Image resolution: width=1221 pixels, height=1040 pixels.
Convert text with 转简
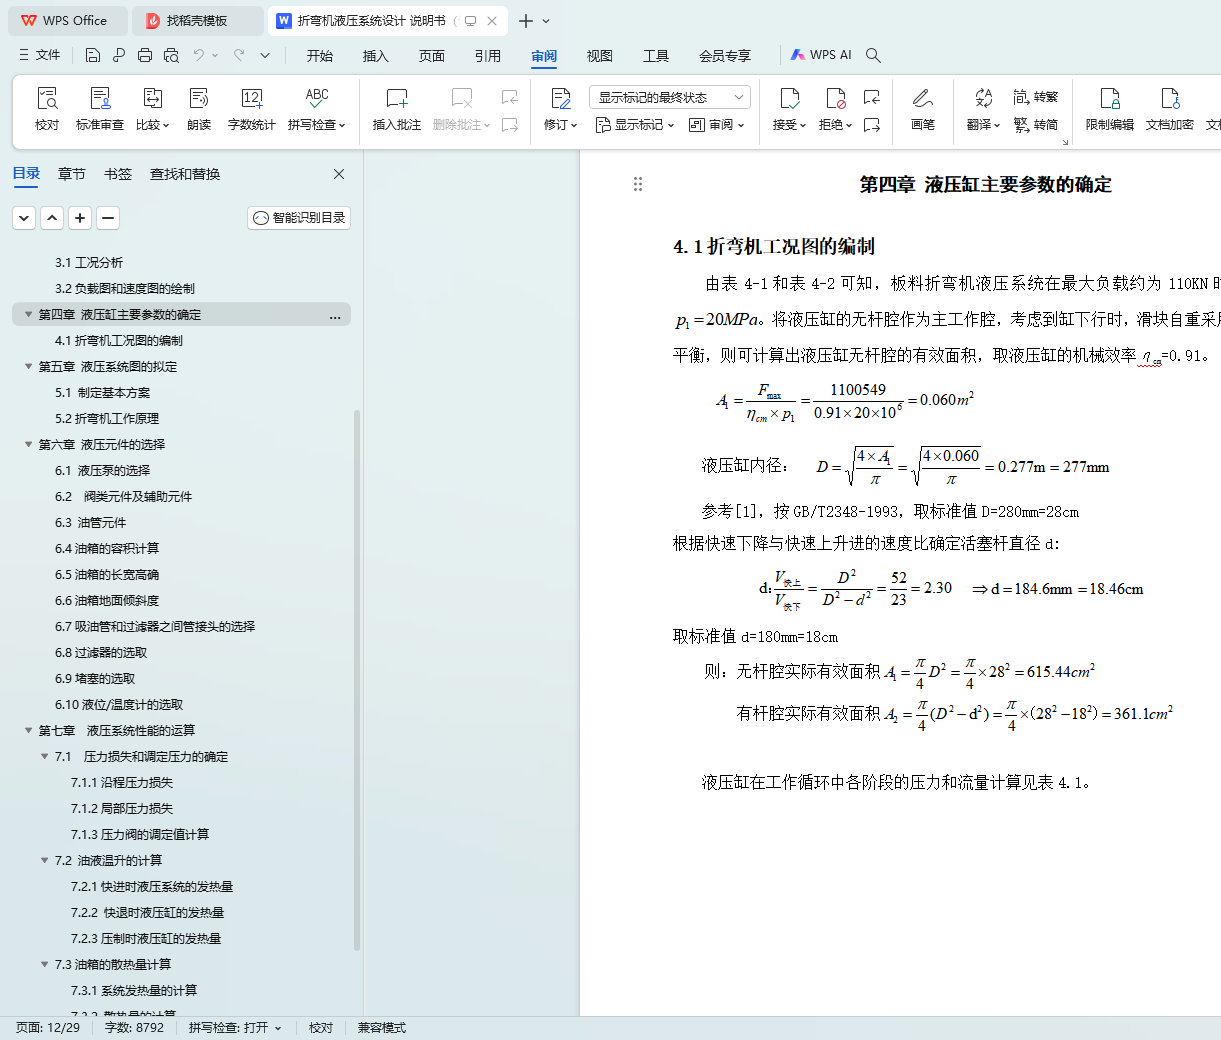[1036, 125]
